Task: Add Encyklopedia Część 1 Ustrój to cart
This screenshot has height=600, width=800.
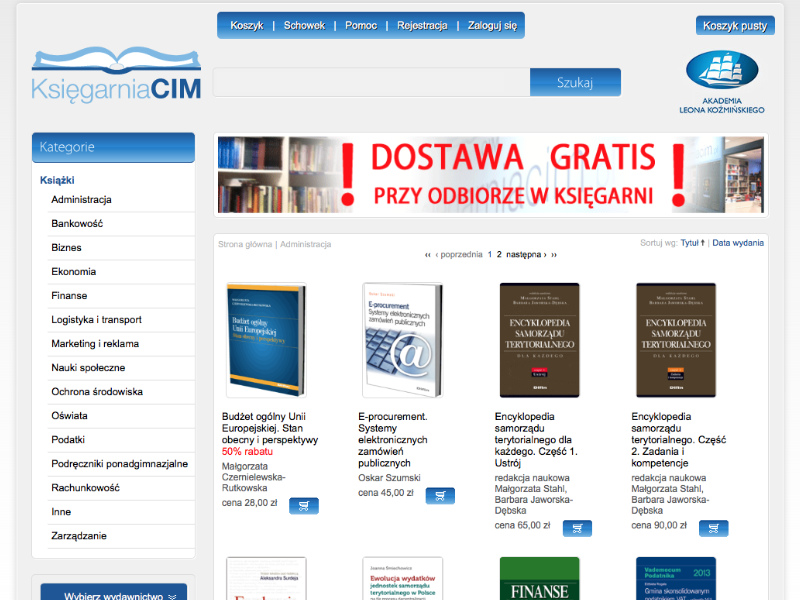Action: point(577,528)
